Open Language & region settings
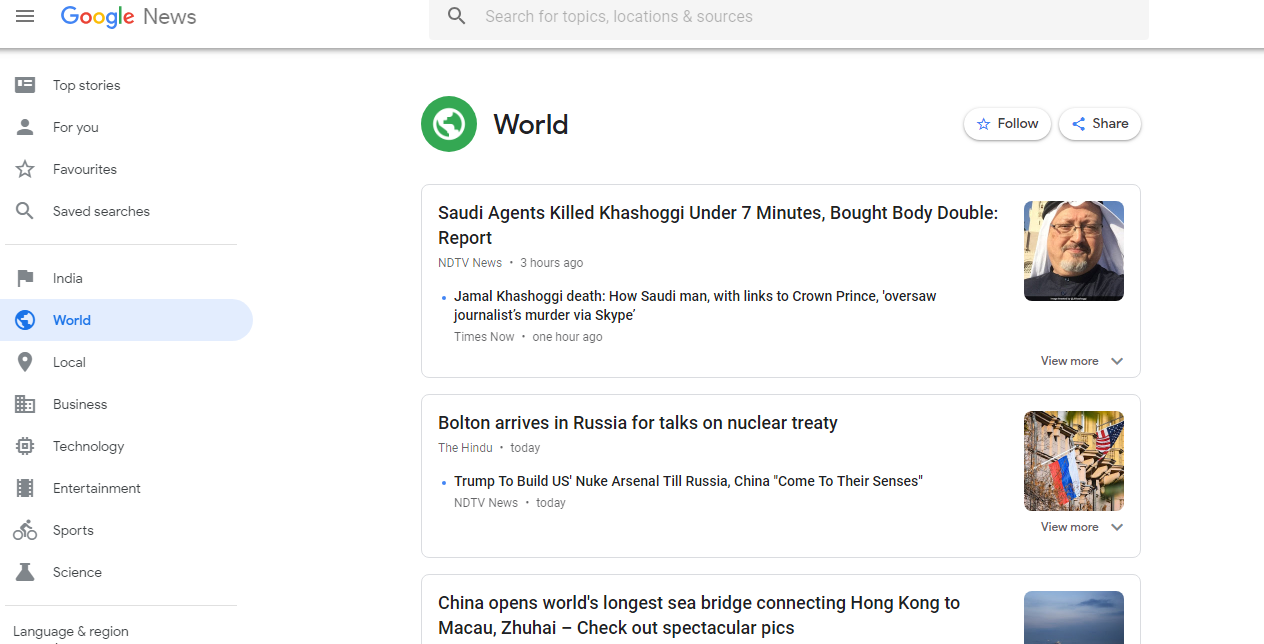The height and width of the screenshot is (644, 1264). click(x=71, y=631)
